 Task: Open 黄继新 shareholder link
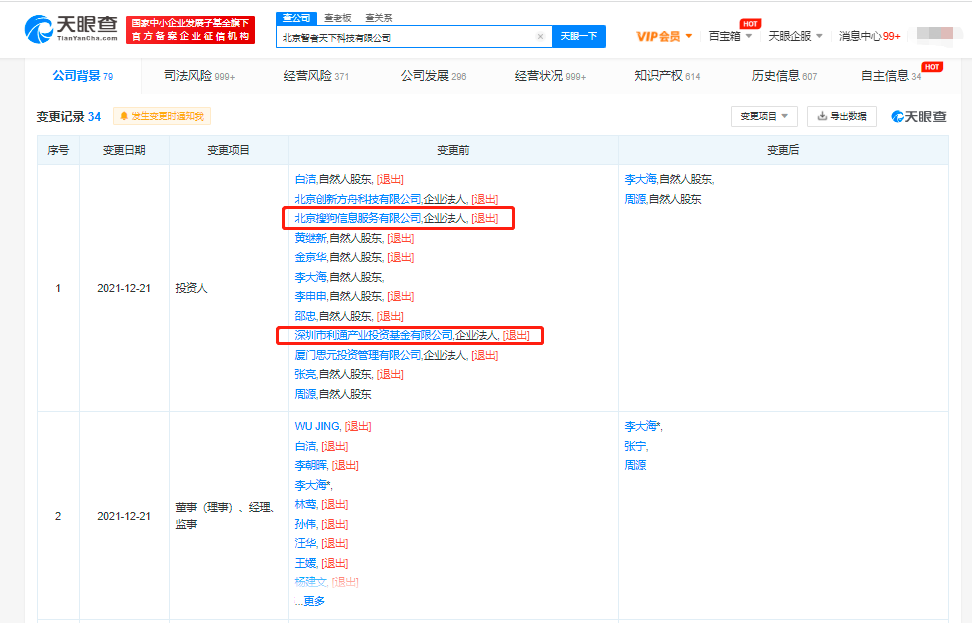pos(311,238)
